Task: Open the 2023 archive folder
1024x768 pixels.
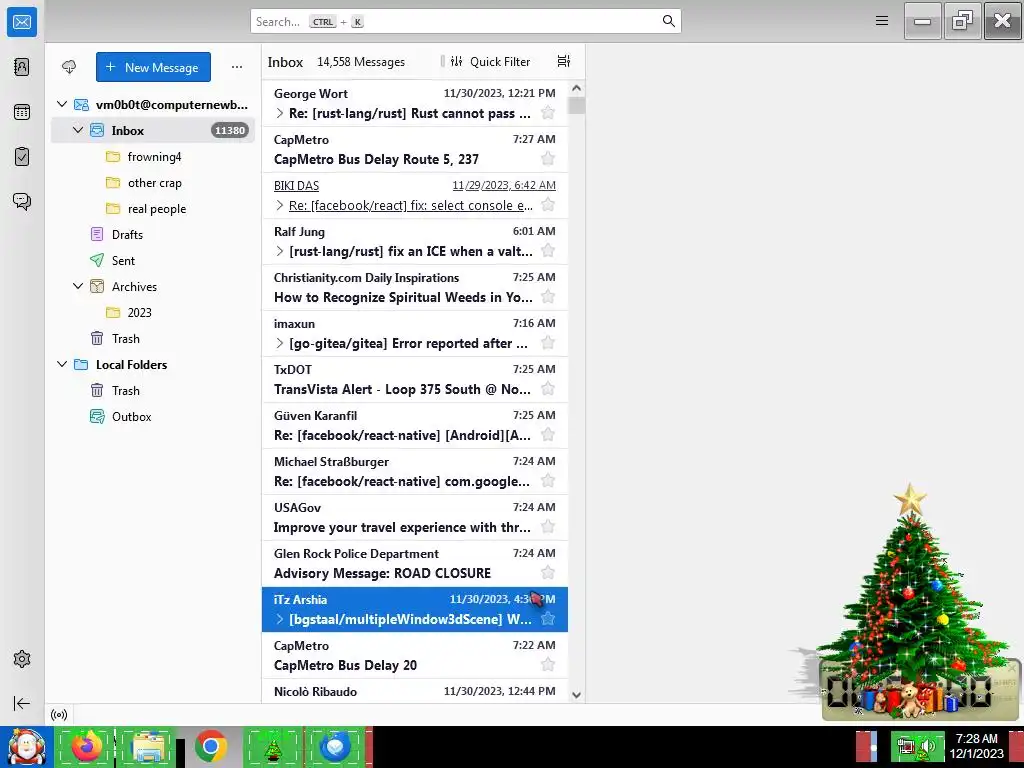Action: click(153, 312)
